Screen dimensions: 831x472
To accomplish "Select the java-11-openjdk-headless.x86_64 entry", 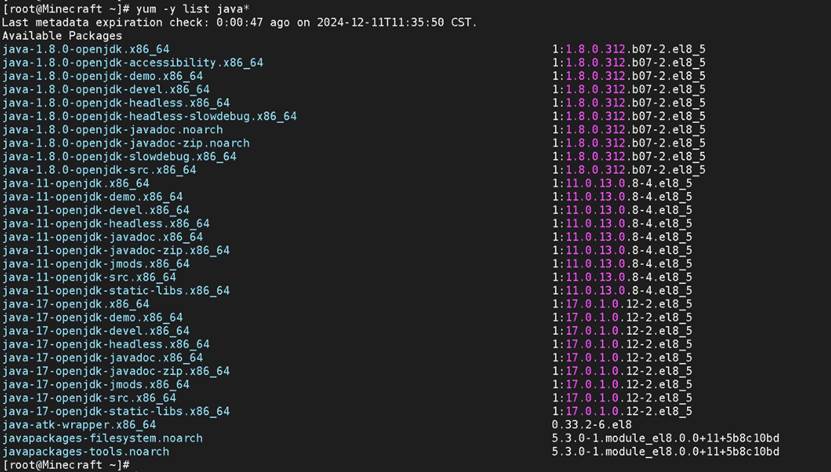I will [x=106, y=224].
